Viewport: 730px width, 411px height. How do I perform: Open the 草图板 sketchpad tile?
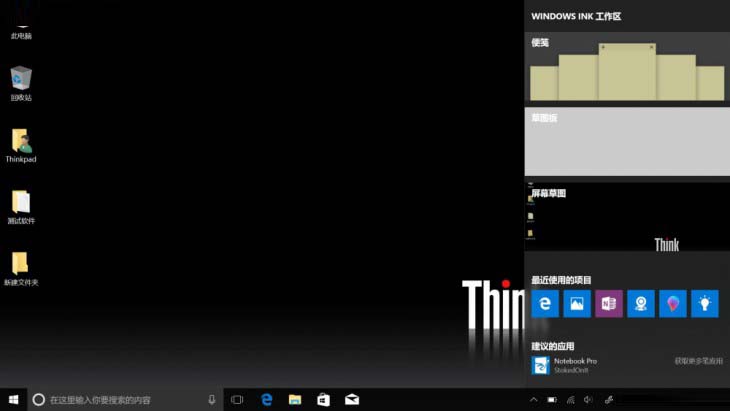click(x=627, y=141)
